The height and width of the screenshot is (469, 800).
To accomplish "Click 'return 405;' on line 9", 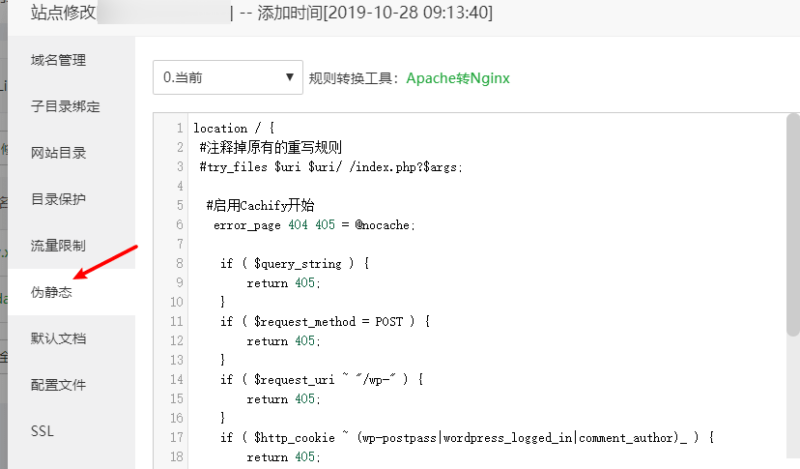I will pyautogui.click(x=283, y=283).
